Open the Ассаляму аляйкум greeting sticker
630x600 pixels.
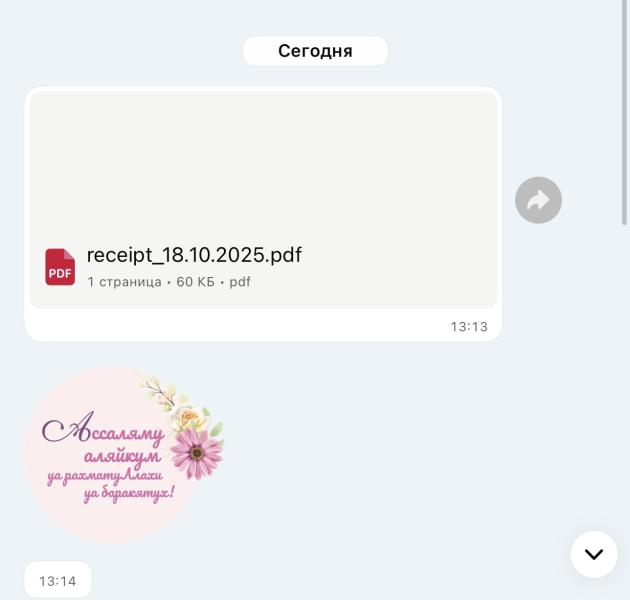125,454
